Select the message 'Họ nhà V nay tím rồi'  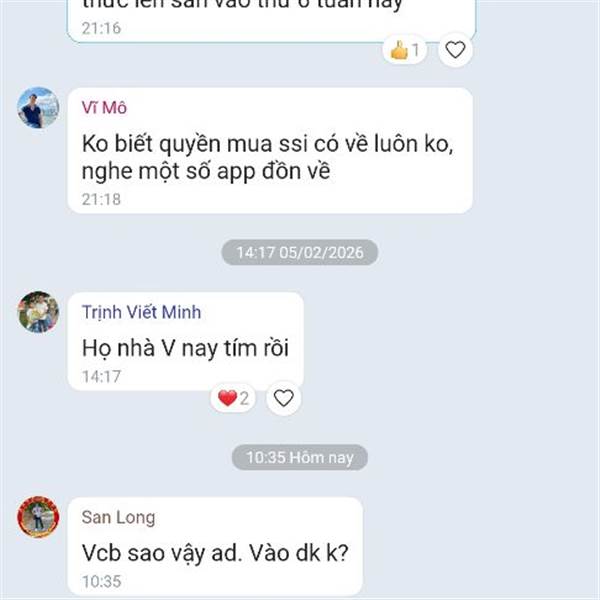tap(186, 341)
